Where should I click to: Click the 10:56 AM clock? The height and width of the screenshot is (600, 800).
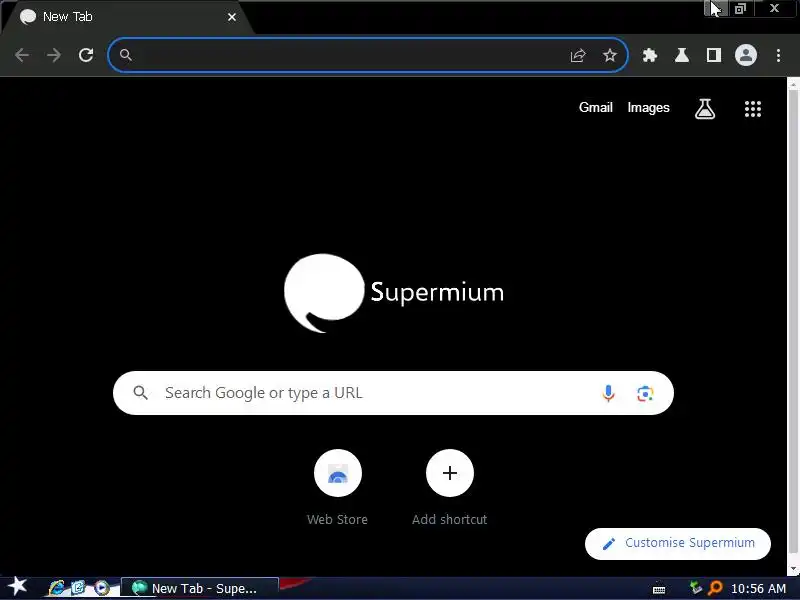tap(758, 589)
